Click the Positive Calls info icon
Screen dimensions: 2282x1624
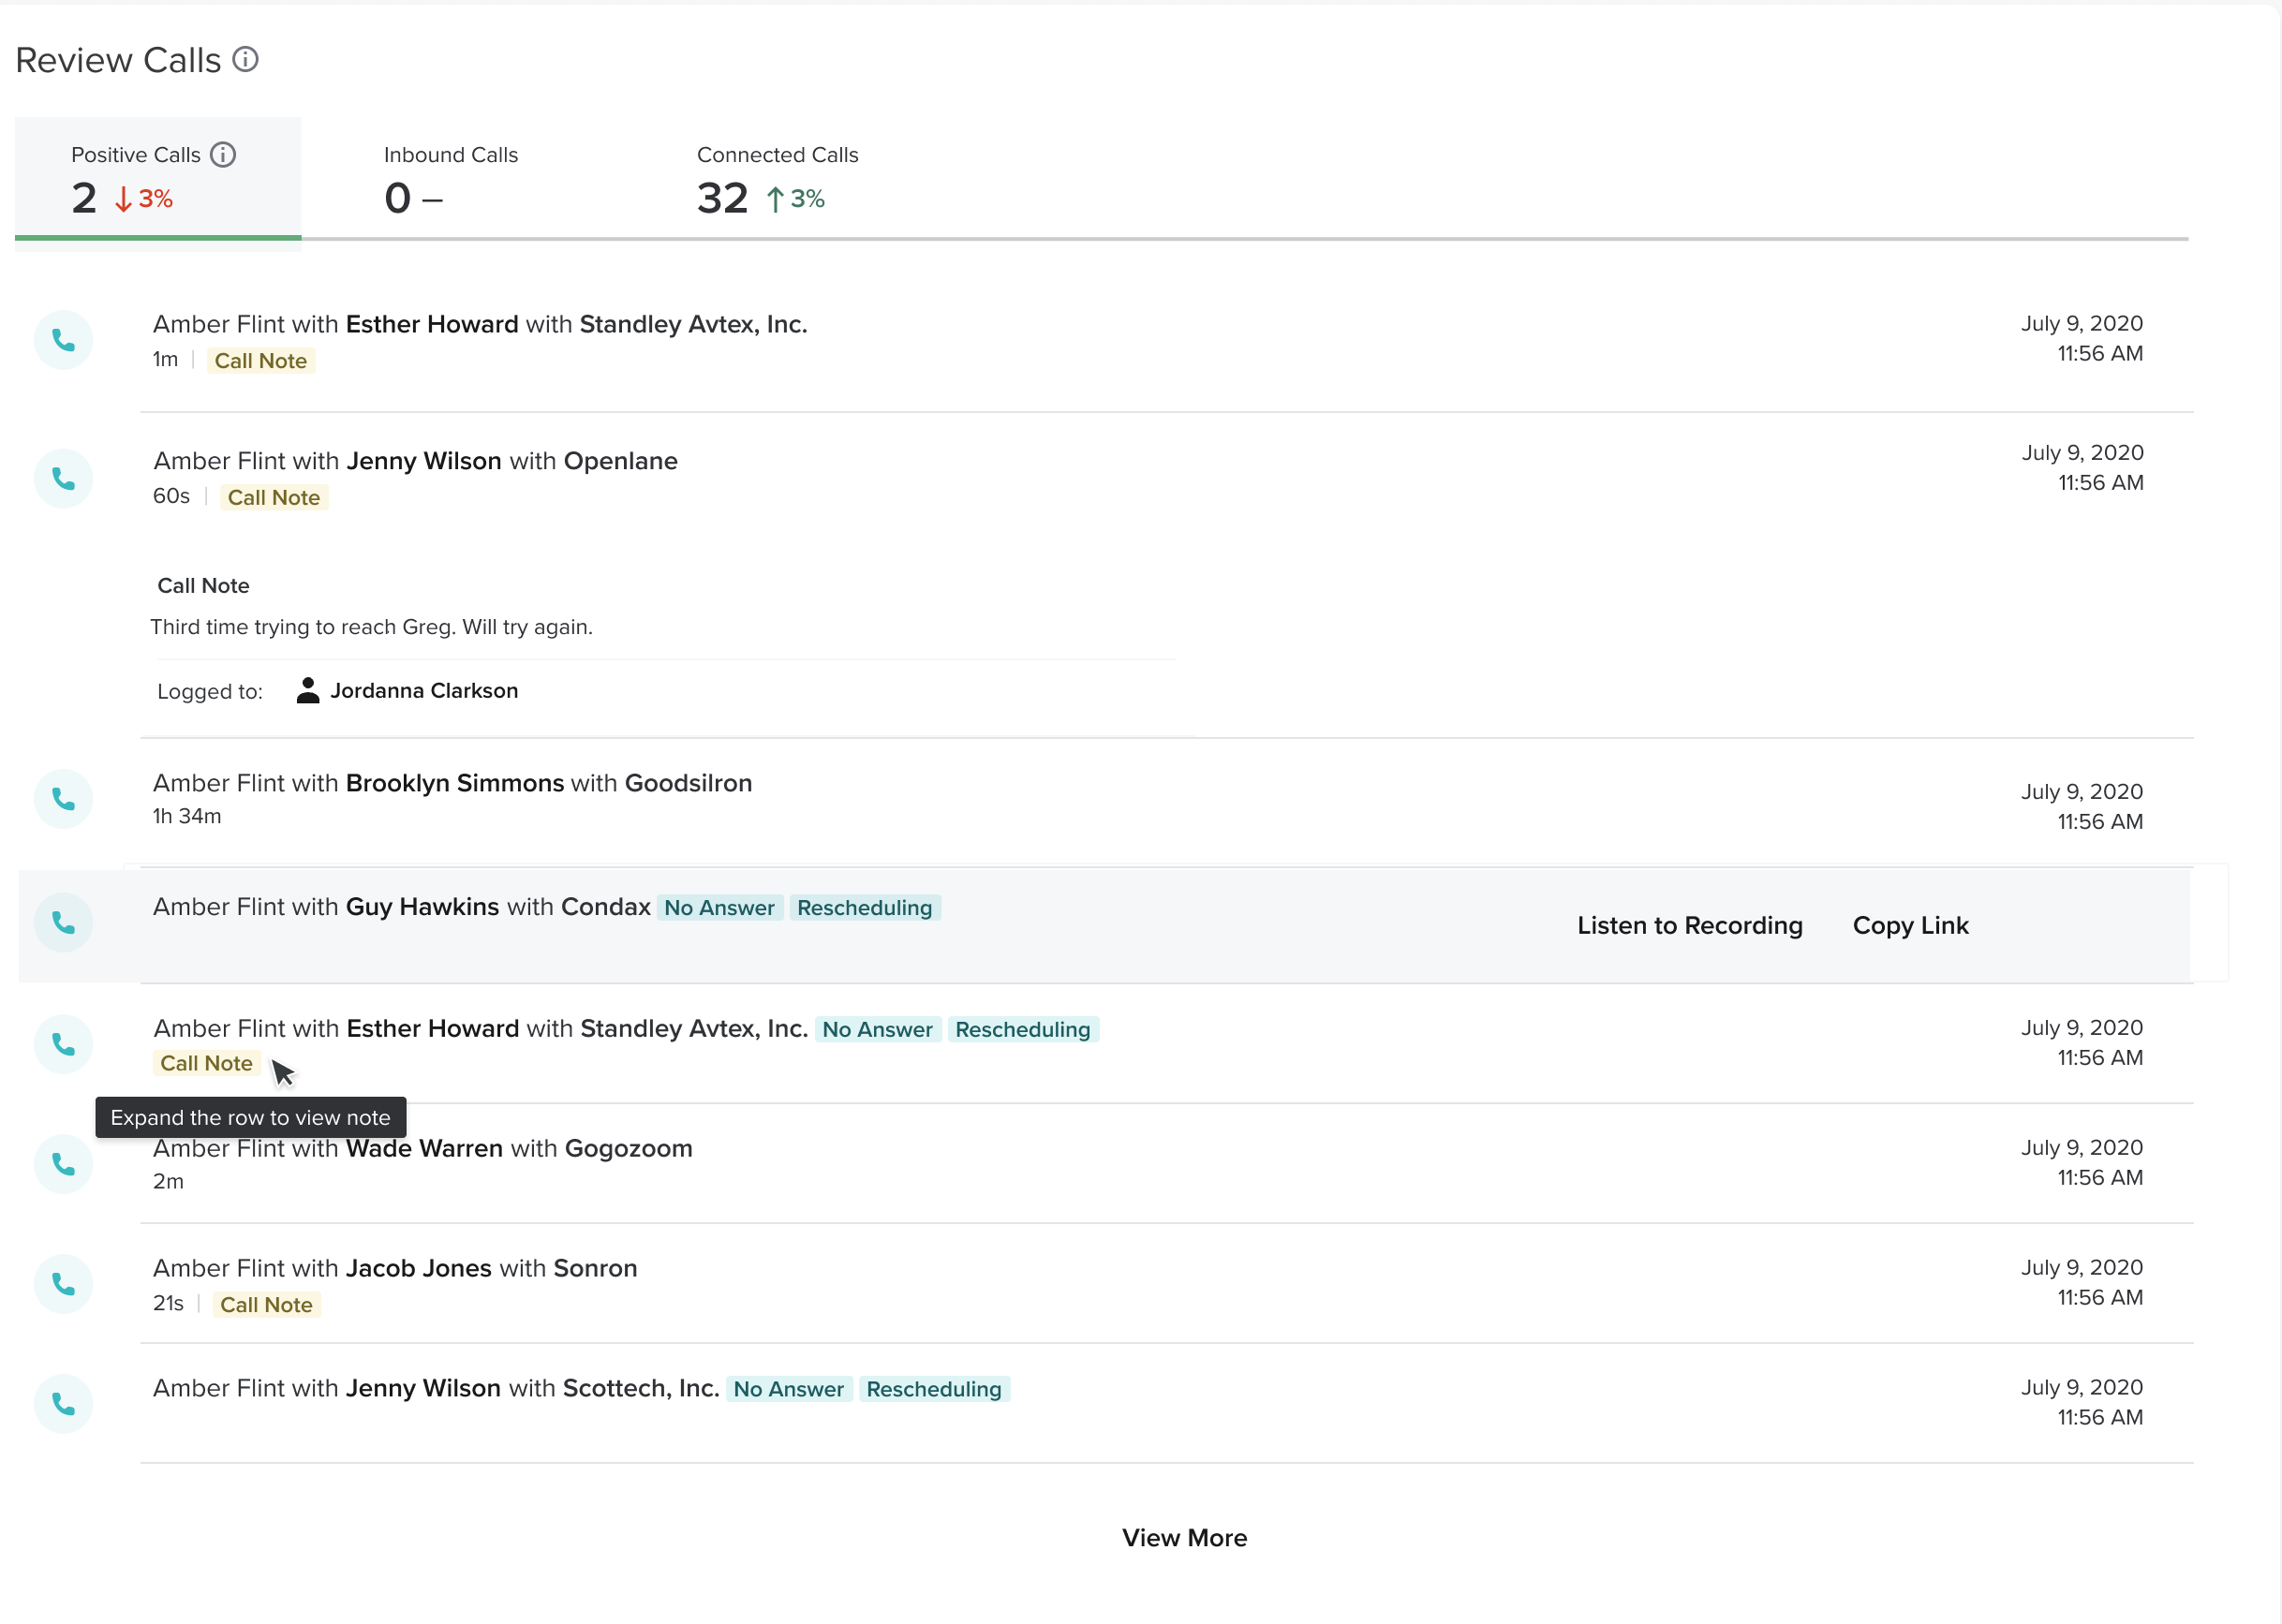224,155
